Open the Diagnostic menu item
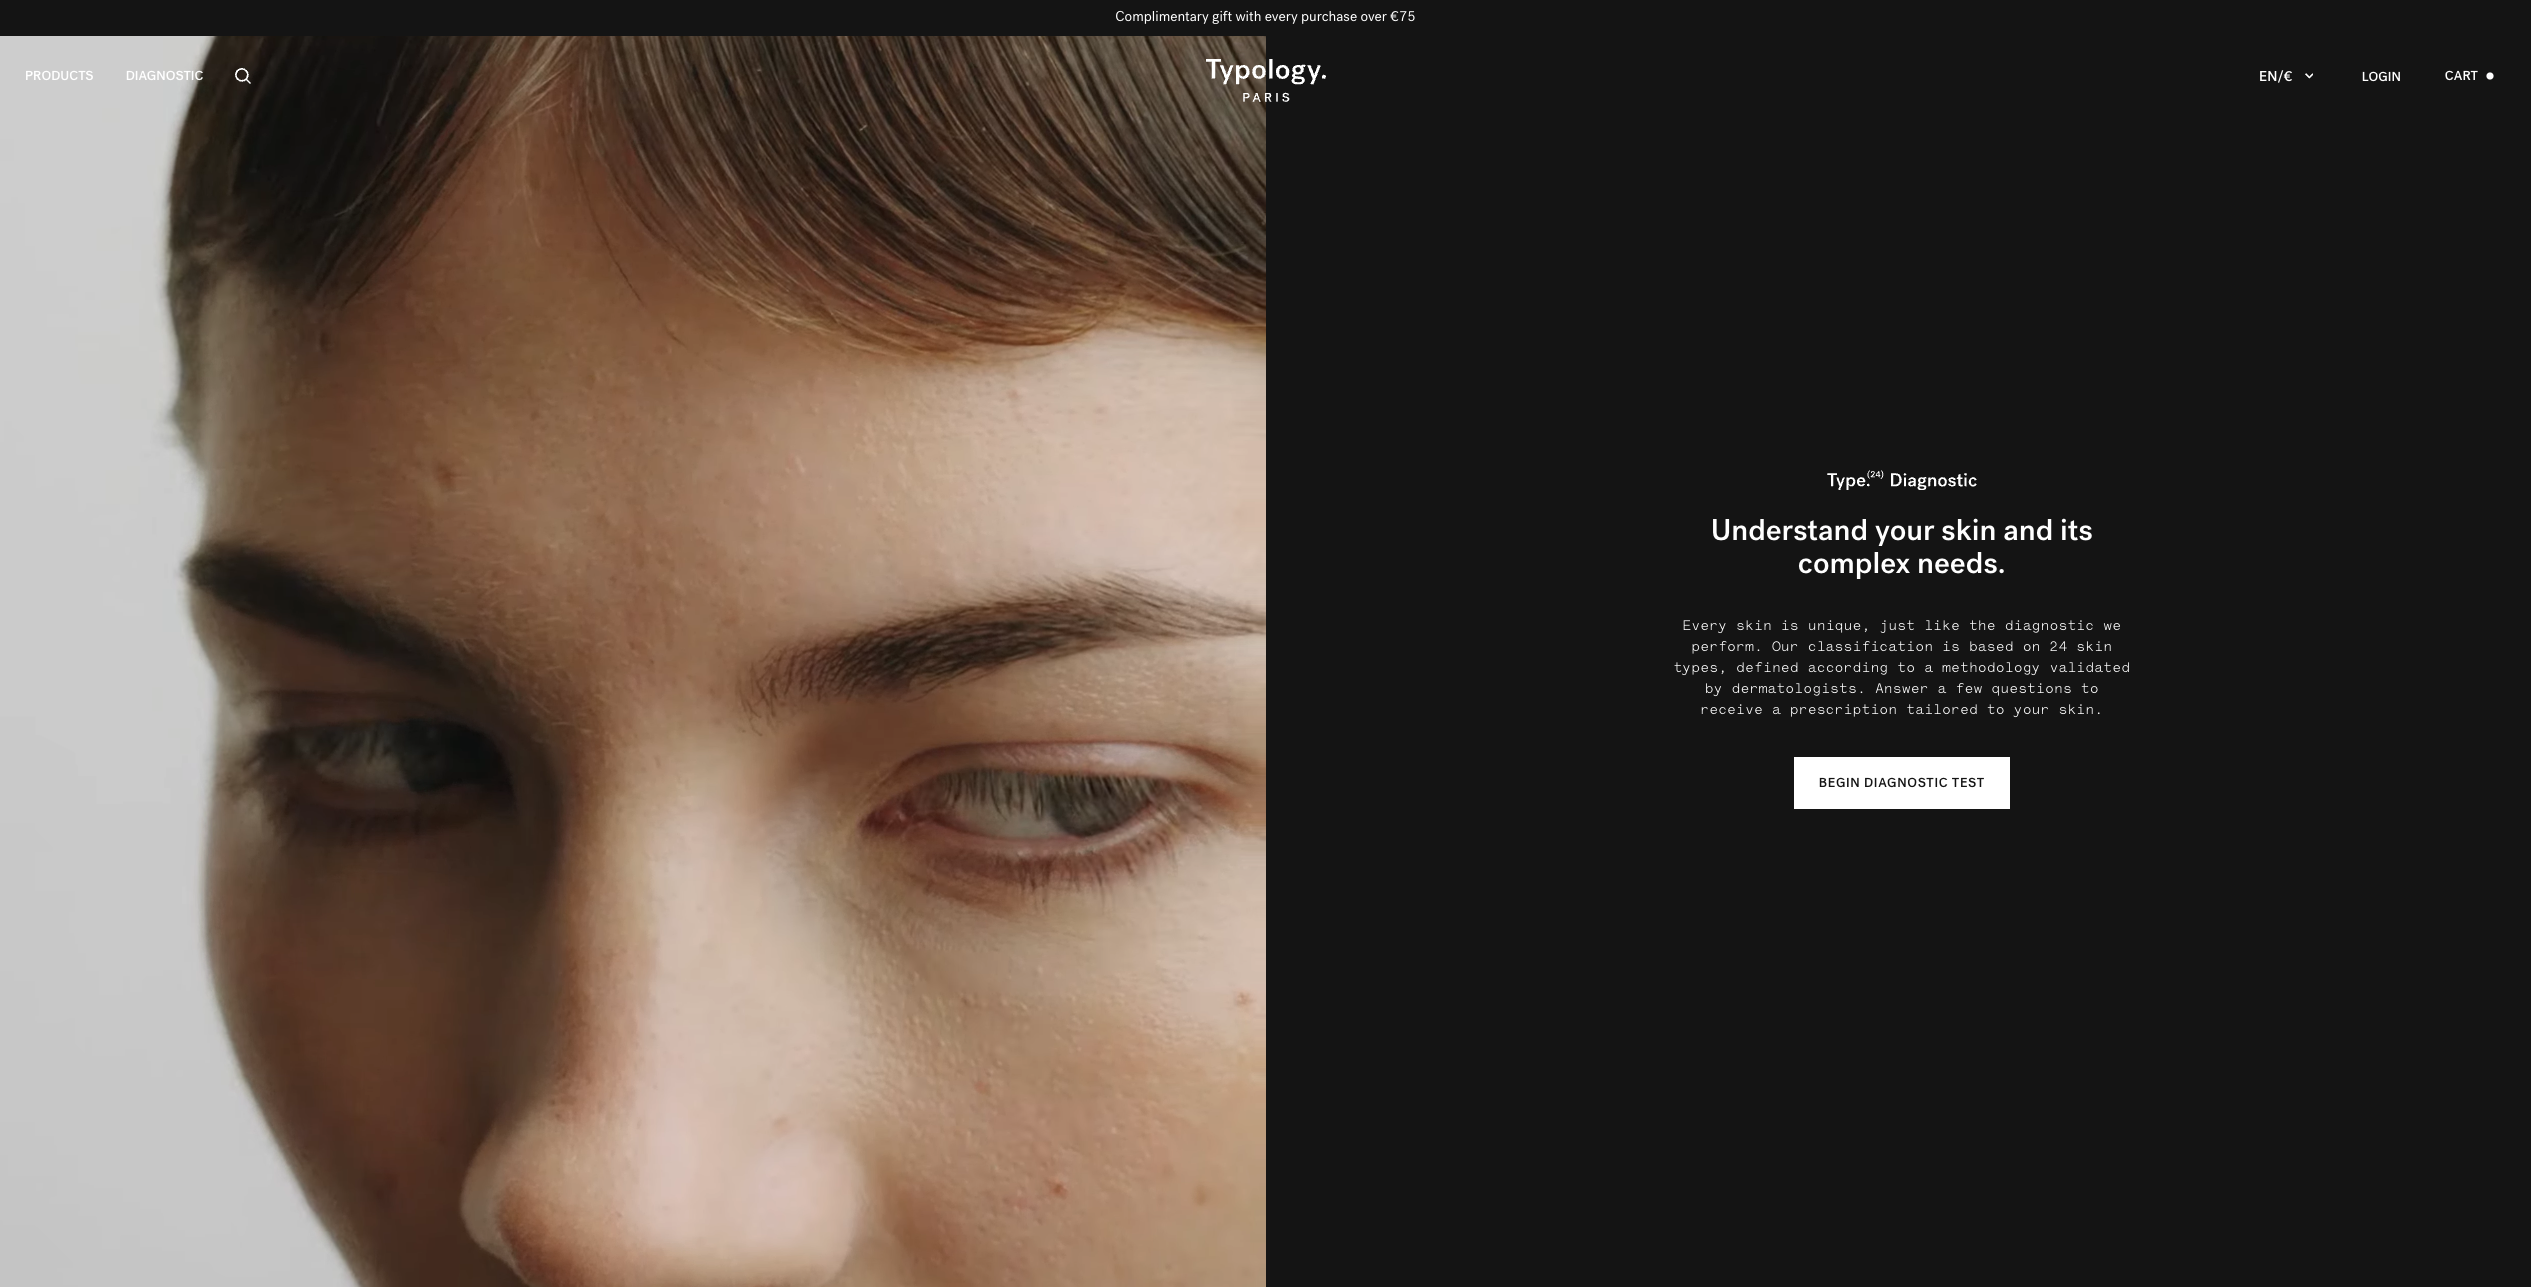The height and width of the screenshot is (1287, 2531). [164, 76]
